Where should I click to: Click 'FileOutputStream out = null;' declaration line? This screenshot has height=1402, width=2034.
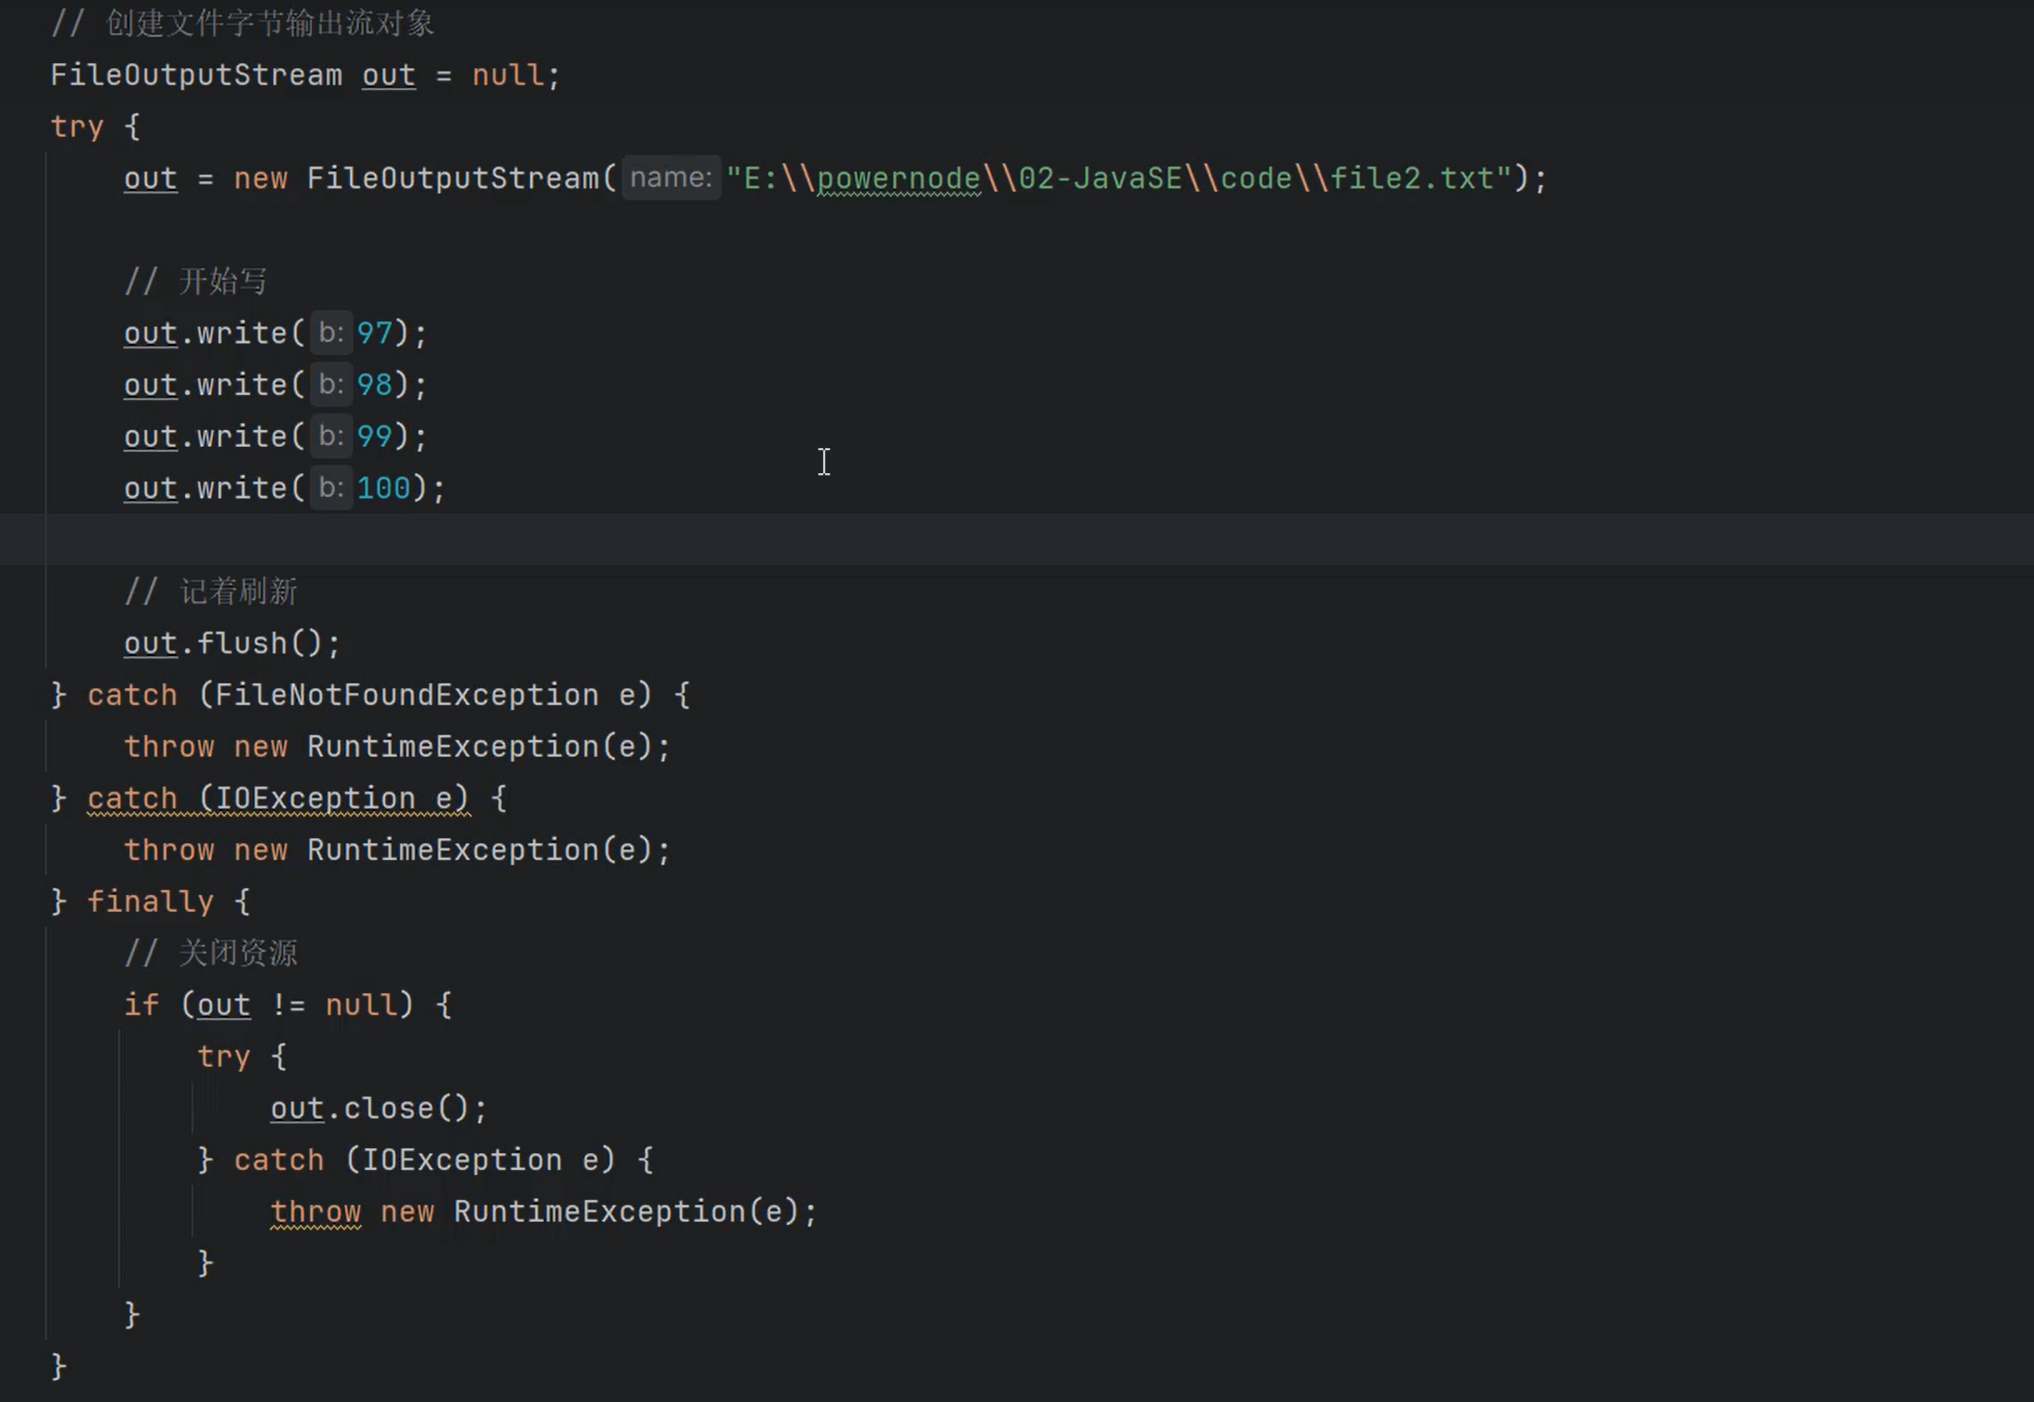click(x=305, y=75)
